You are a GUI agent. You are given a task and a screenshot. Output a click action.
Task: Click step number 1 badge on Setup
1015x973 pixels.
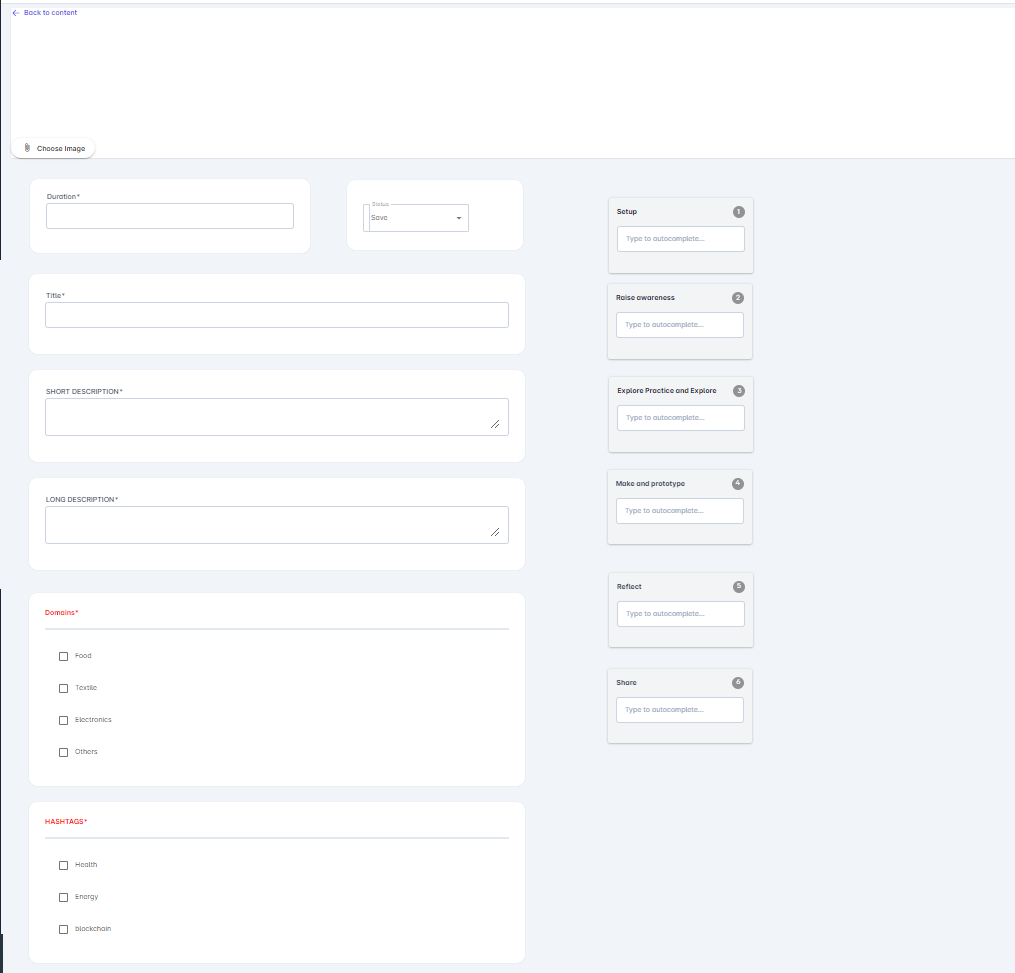(x=738, y=212)
